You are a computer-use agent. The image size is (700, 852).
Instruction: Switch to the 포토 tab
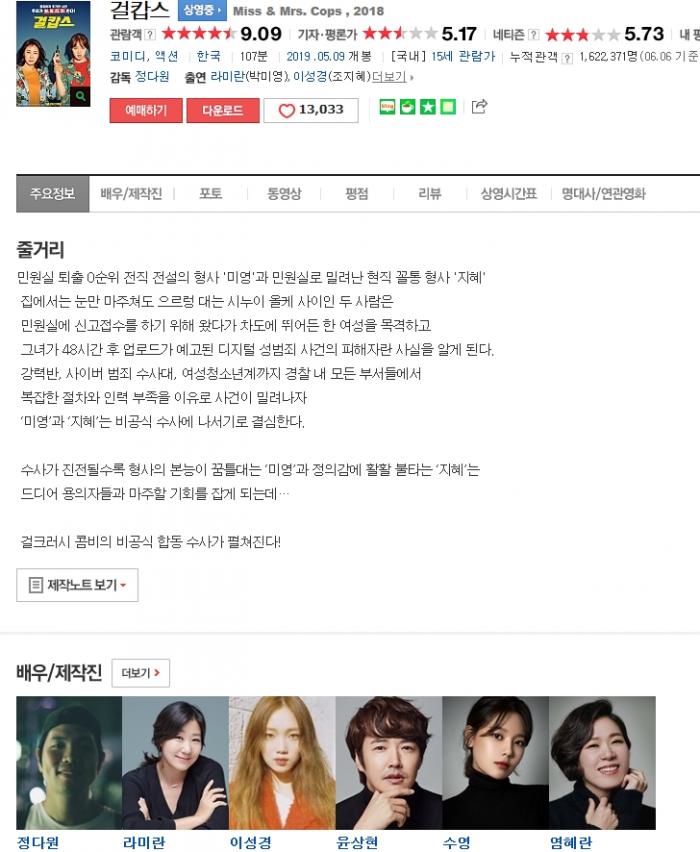(x=210, y=194)
